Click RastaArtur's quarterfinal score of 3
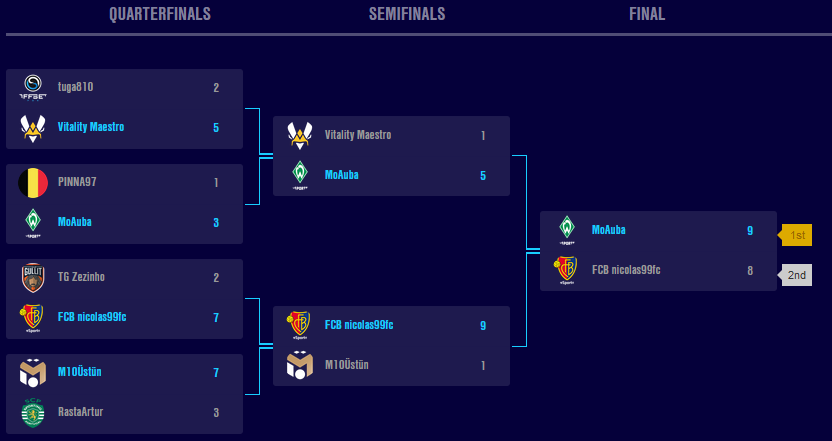The image size is (832, 441). (x=216, y=413)
